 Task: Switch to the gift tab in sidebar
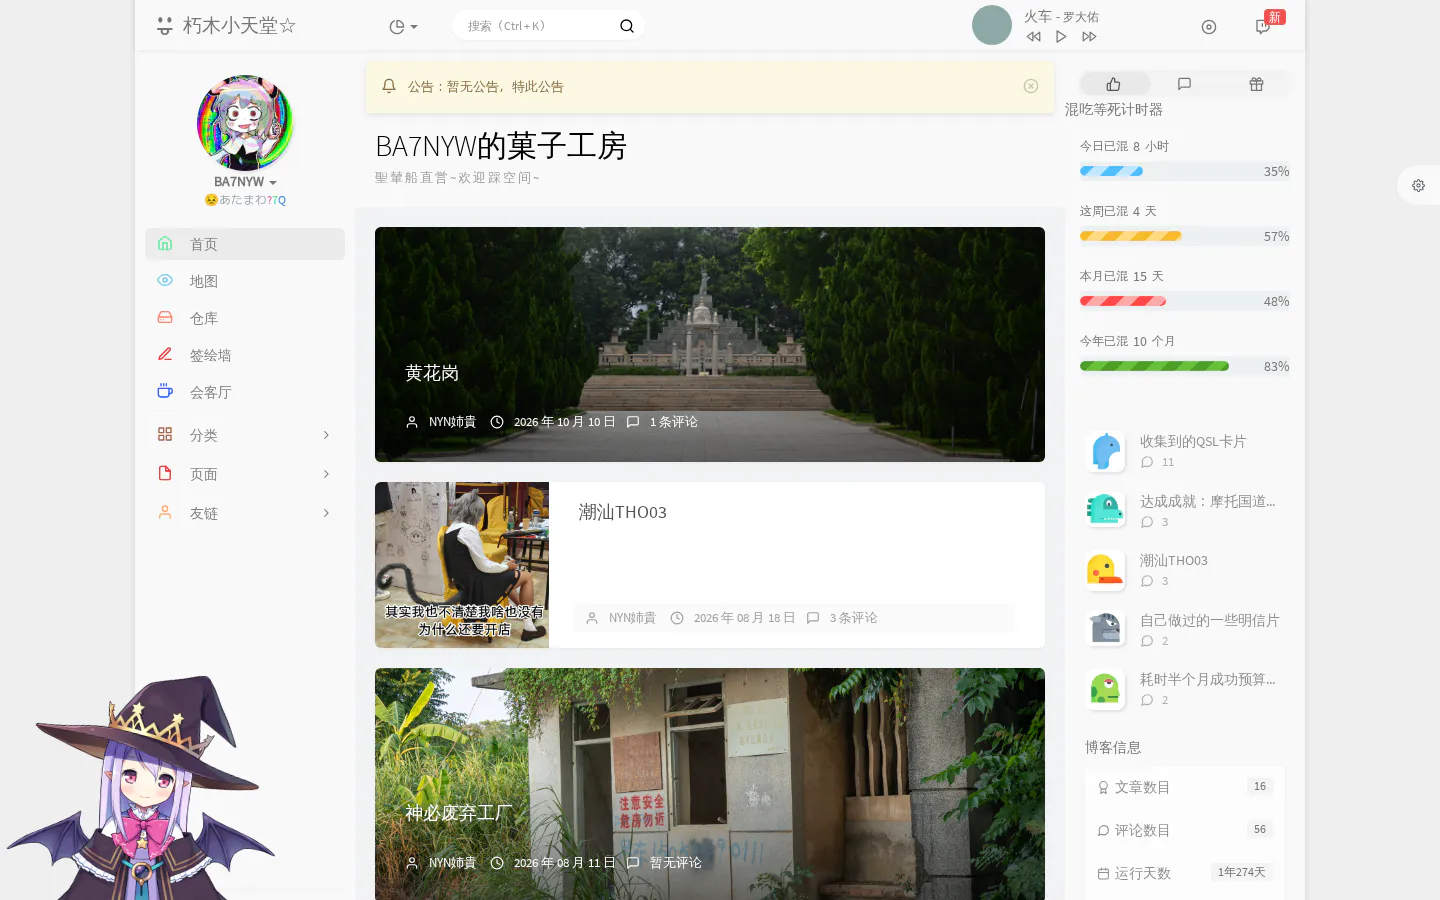(1256, 84)
